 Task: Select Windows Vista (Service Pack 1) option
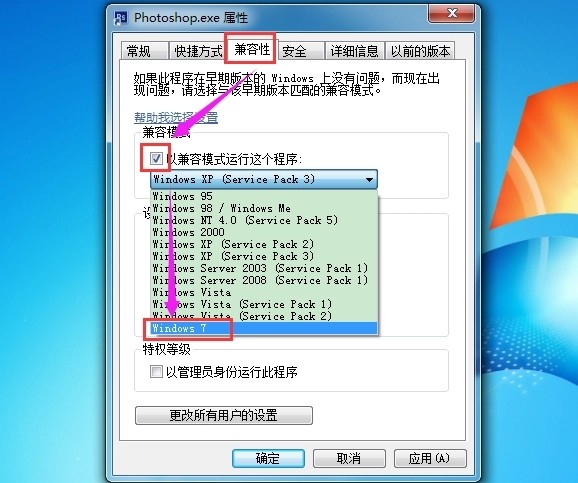pos(264,304)
